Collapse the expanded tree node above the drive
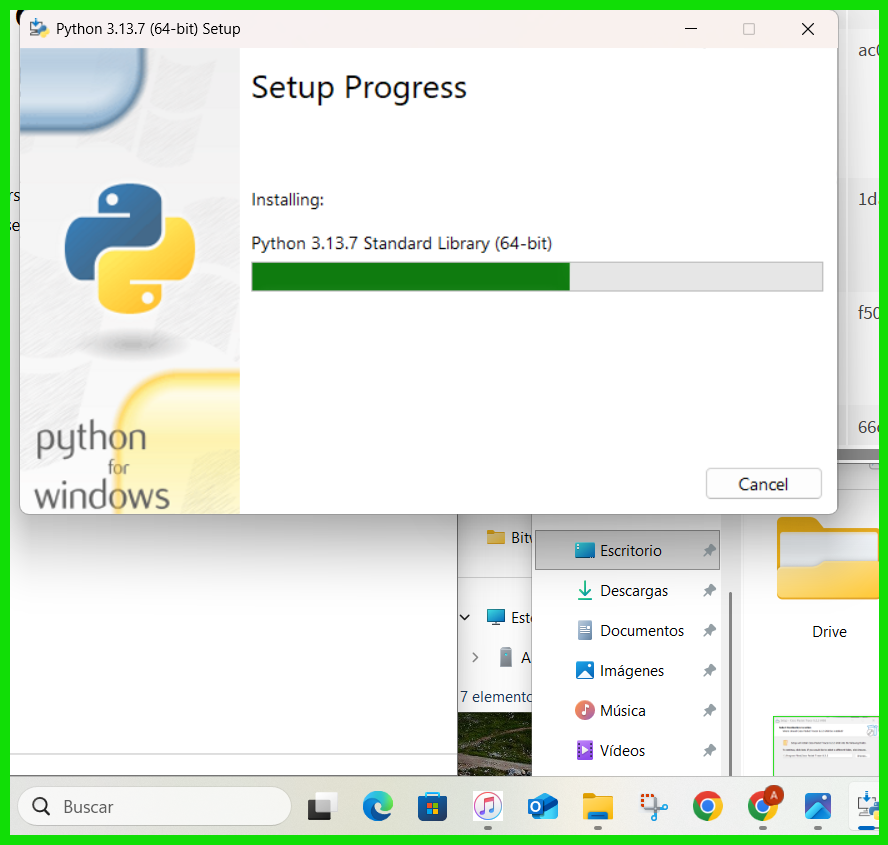Screen dimensions: 888x845 [465, 618]
